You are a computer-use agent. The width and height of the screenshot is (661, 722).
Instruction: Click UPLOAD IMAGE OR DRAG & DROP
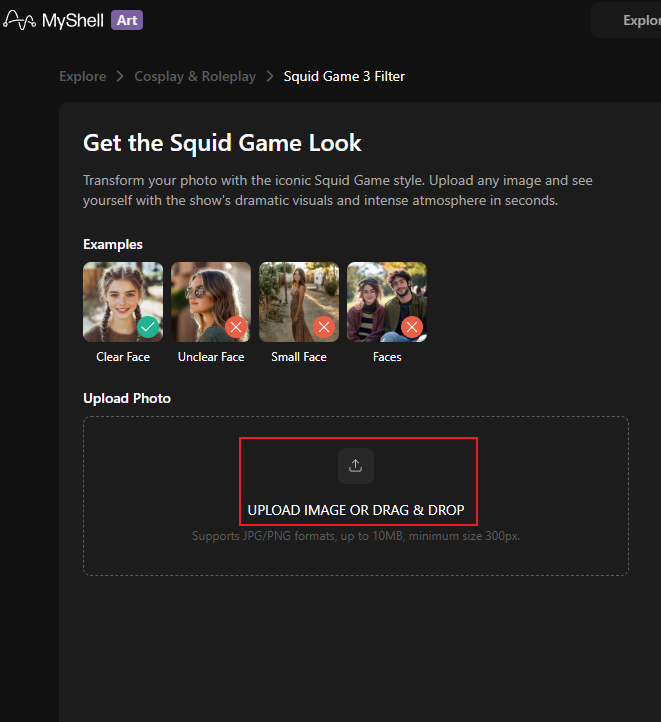click(356, 510)
